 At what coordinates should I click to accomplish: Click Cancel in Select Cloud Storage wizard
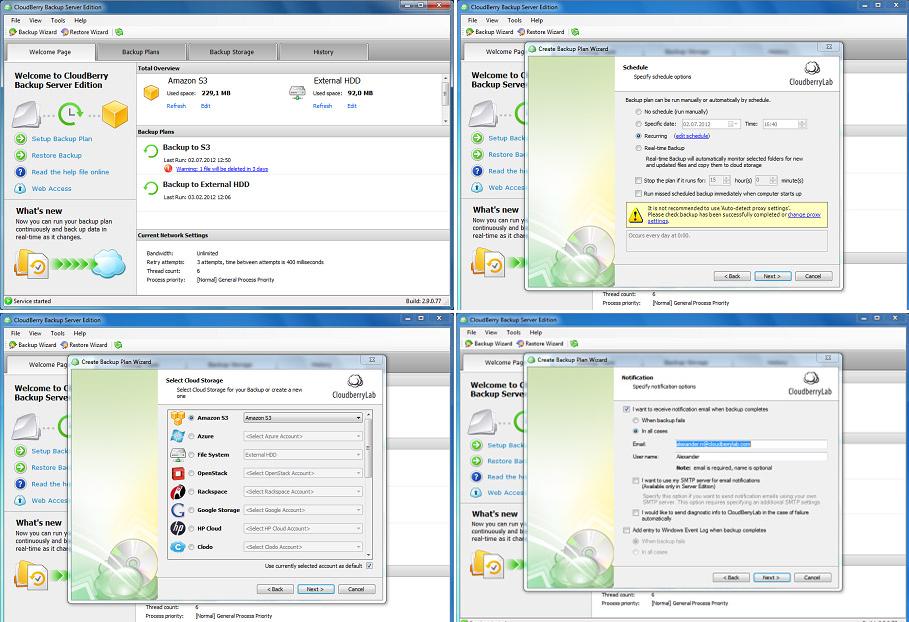coord(356,589)
